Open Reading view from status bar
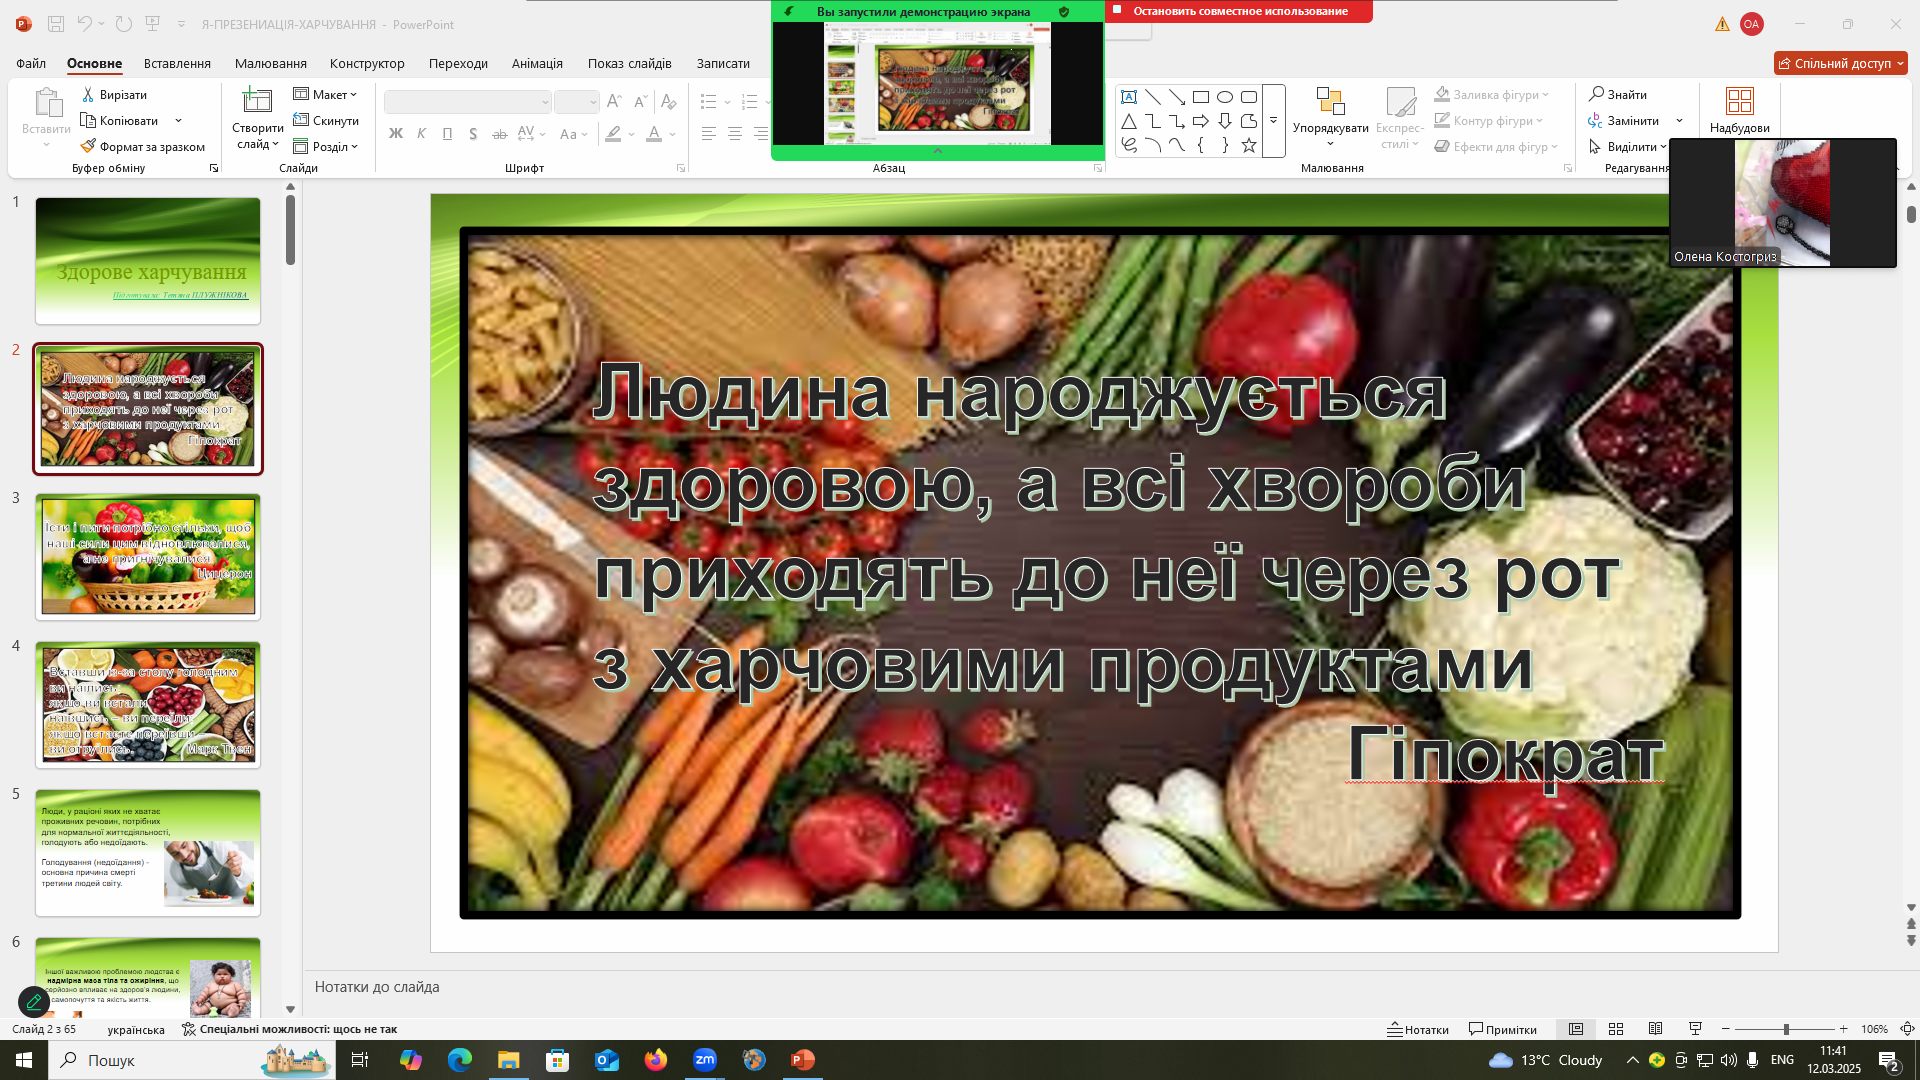Image resolution: width=1920 pixels, height=1080 pixels. click(x=1656, y=1029)
